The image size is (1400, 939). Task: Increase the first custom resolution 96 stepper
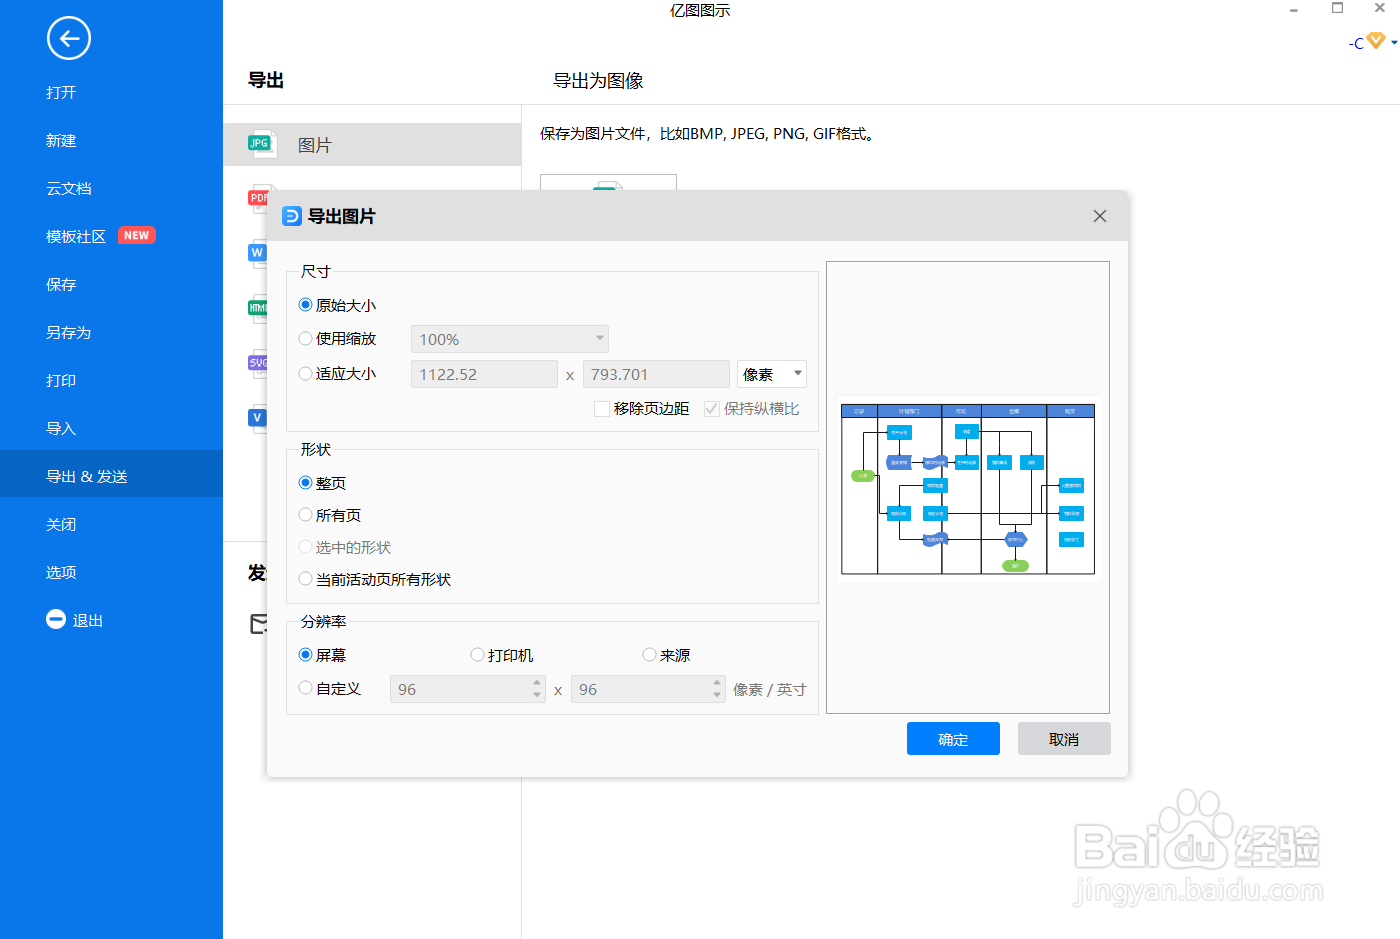pyautogui.click(x=537, y=683)
